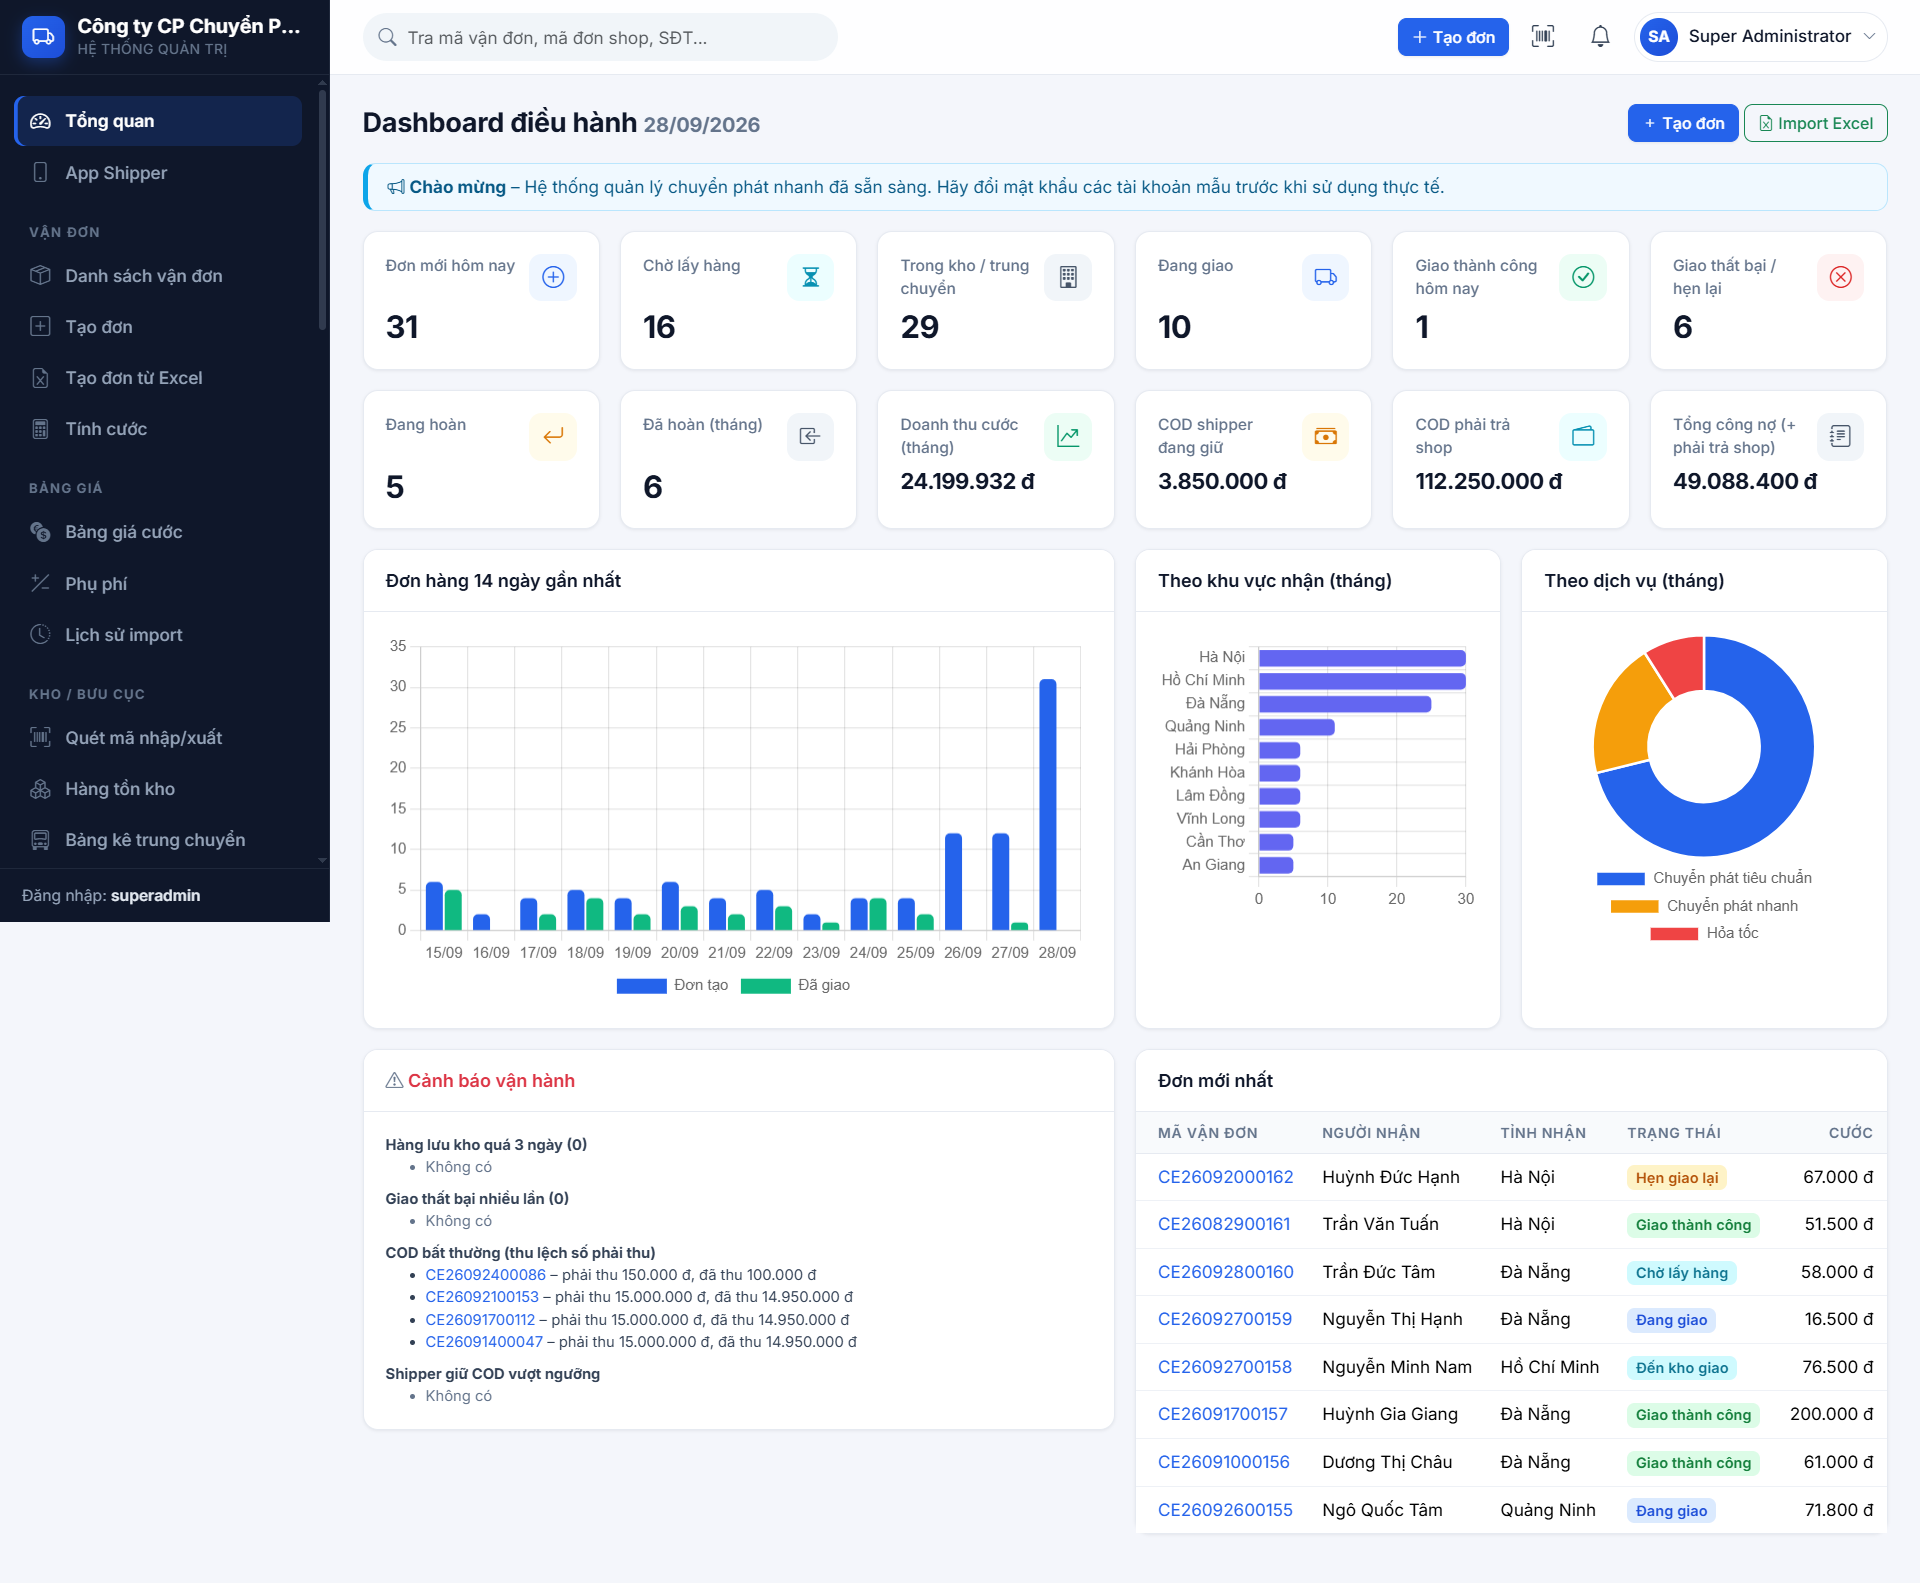
Task: Click warehouse icon on Trong kho card
Action: [x=1068, y=277]
